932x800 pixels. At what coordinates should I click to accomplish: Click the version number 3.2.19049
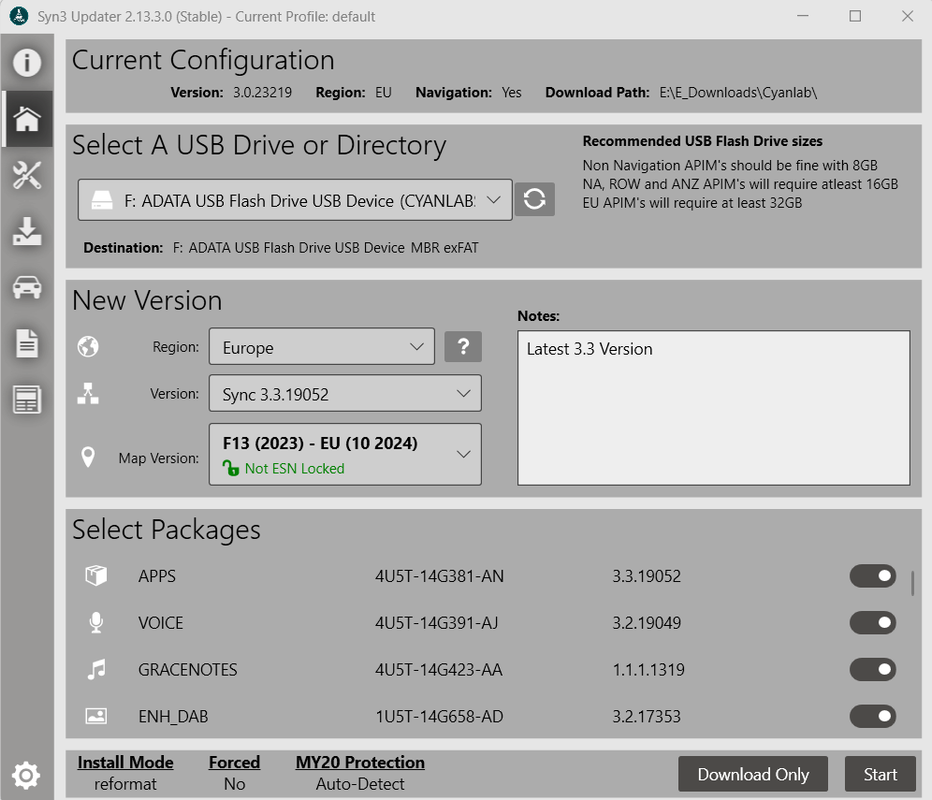(x=647, y=622)
